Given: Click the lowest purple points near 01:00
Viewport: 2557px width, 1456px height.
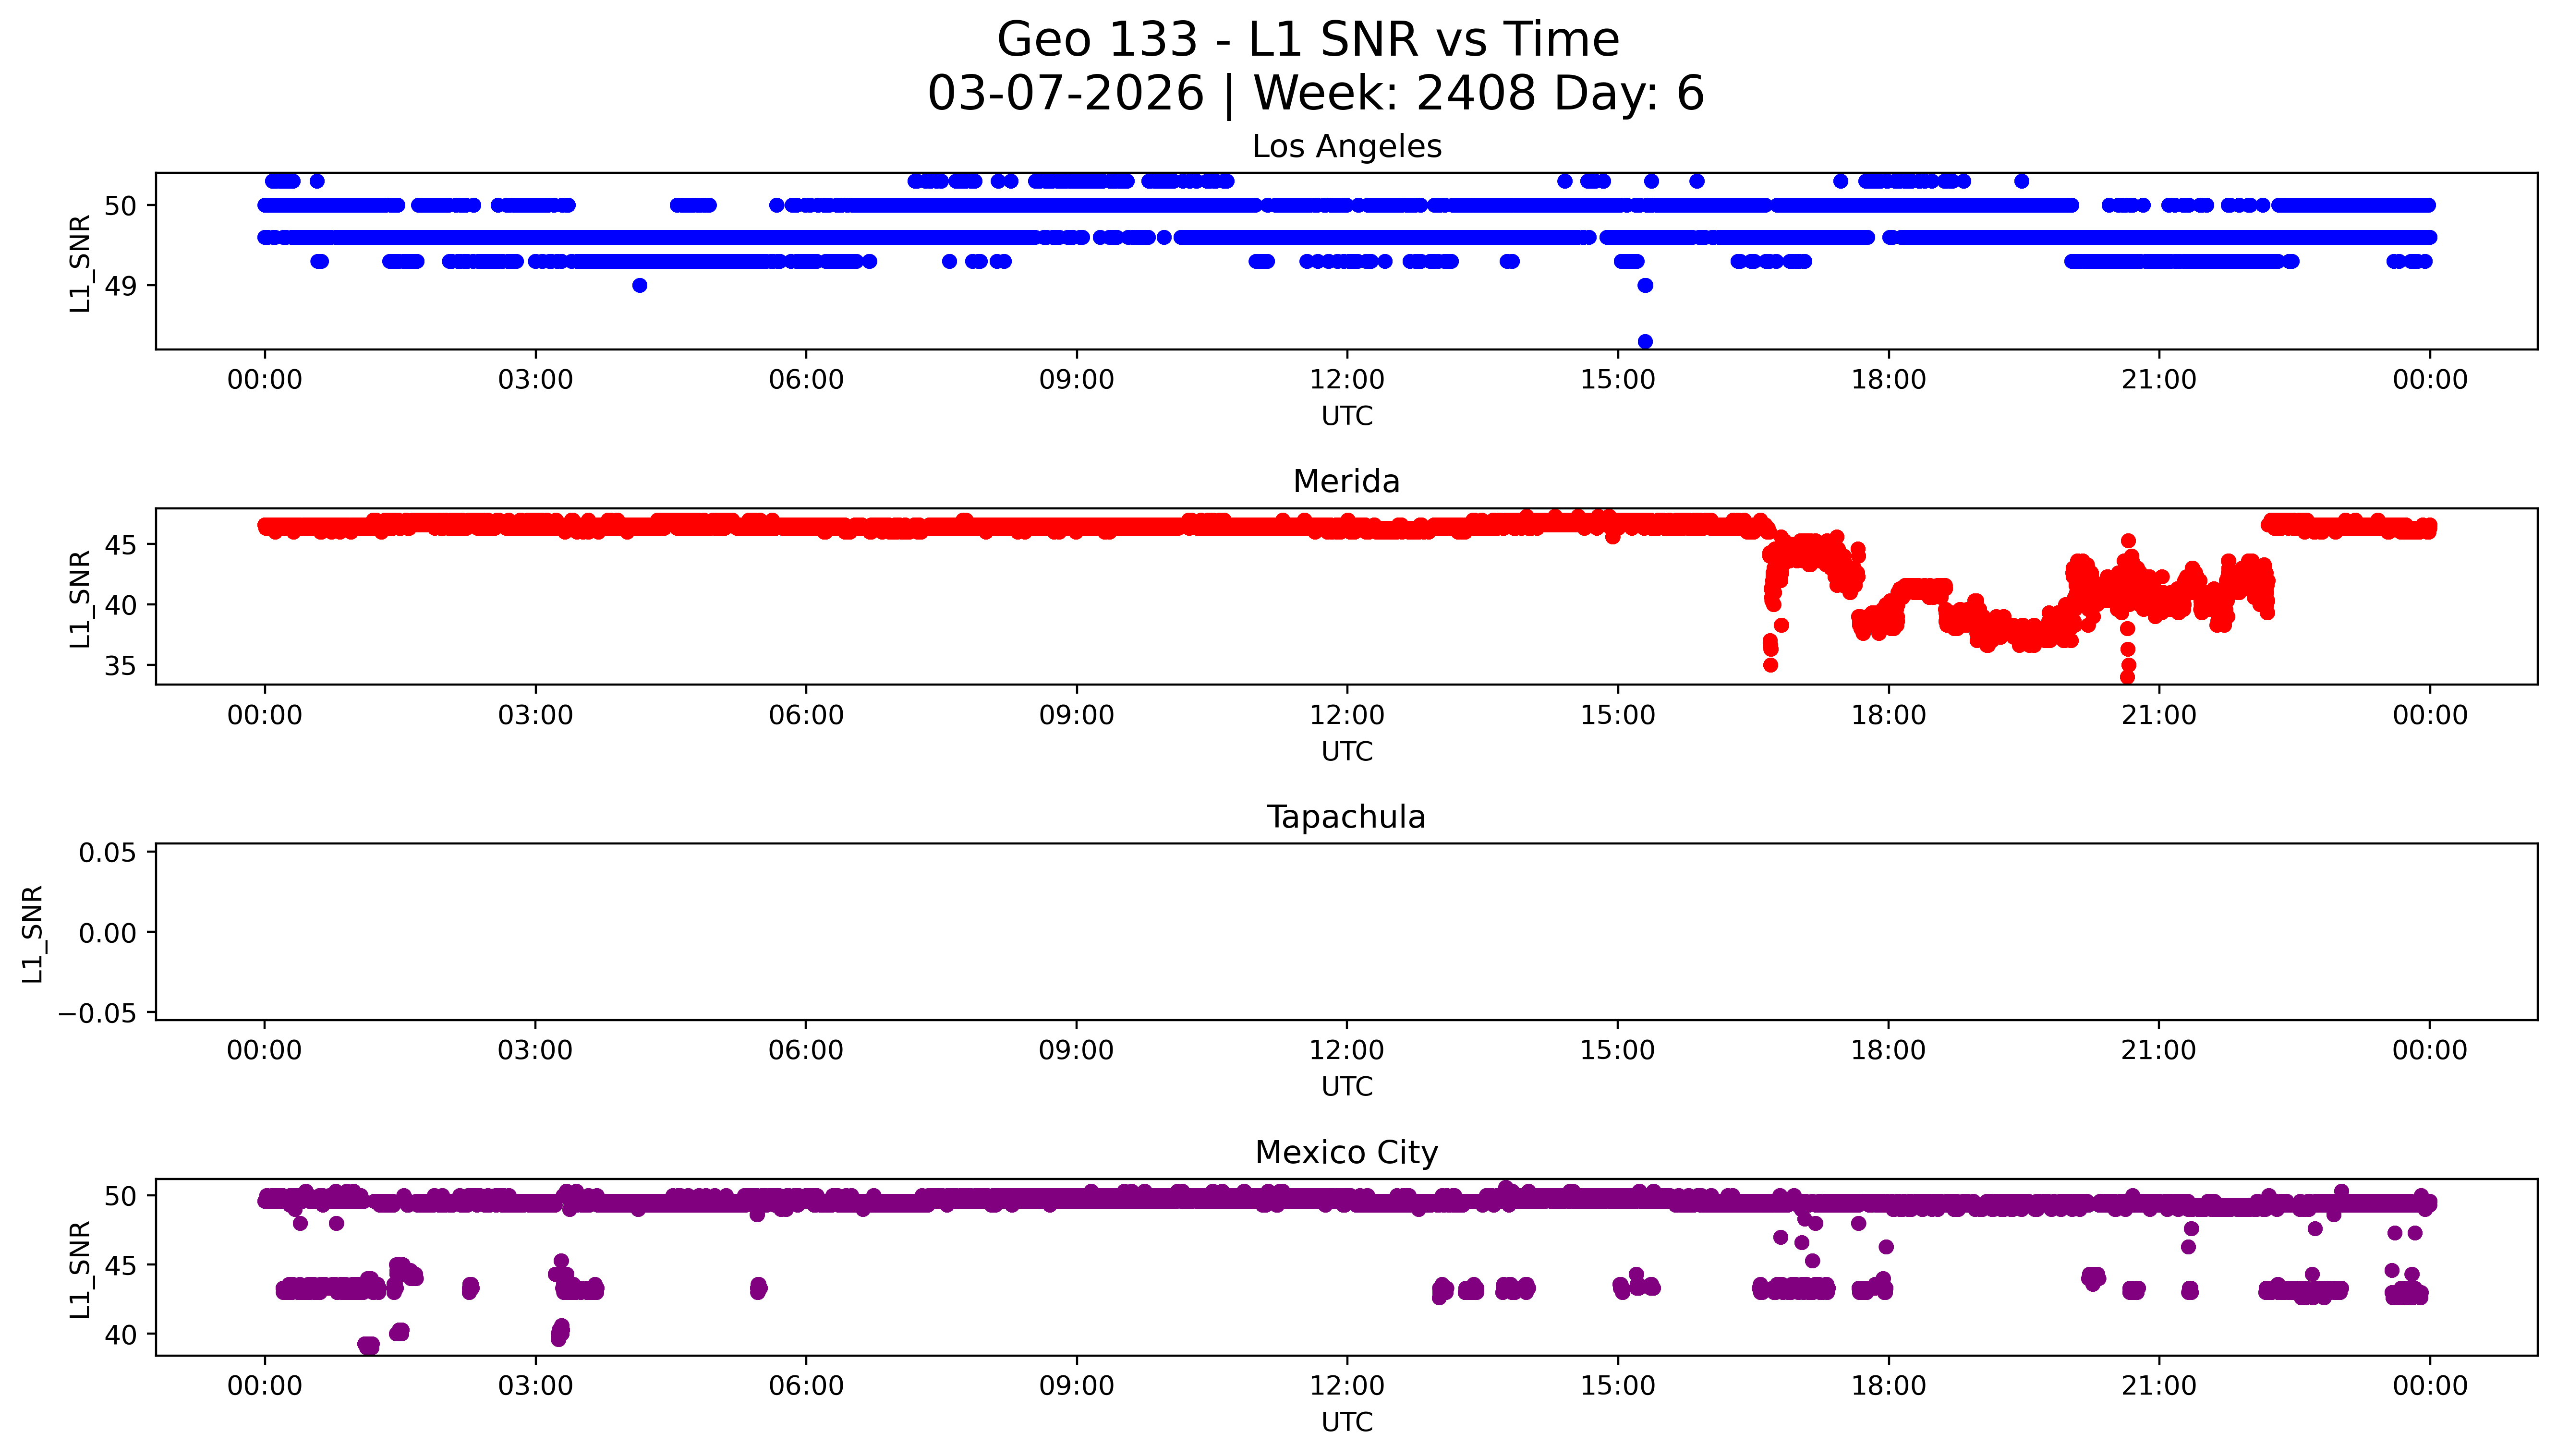Looking at the screenshot, I should point(369,1345).
